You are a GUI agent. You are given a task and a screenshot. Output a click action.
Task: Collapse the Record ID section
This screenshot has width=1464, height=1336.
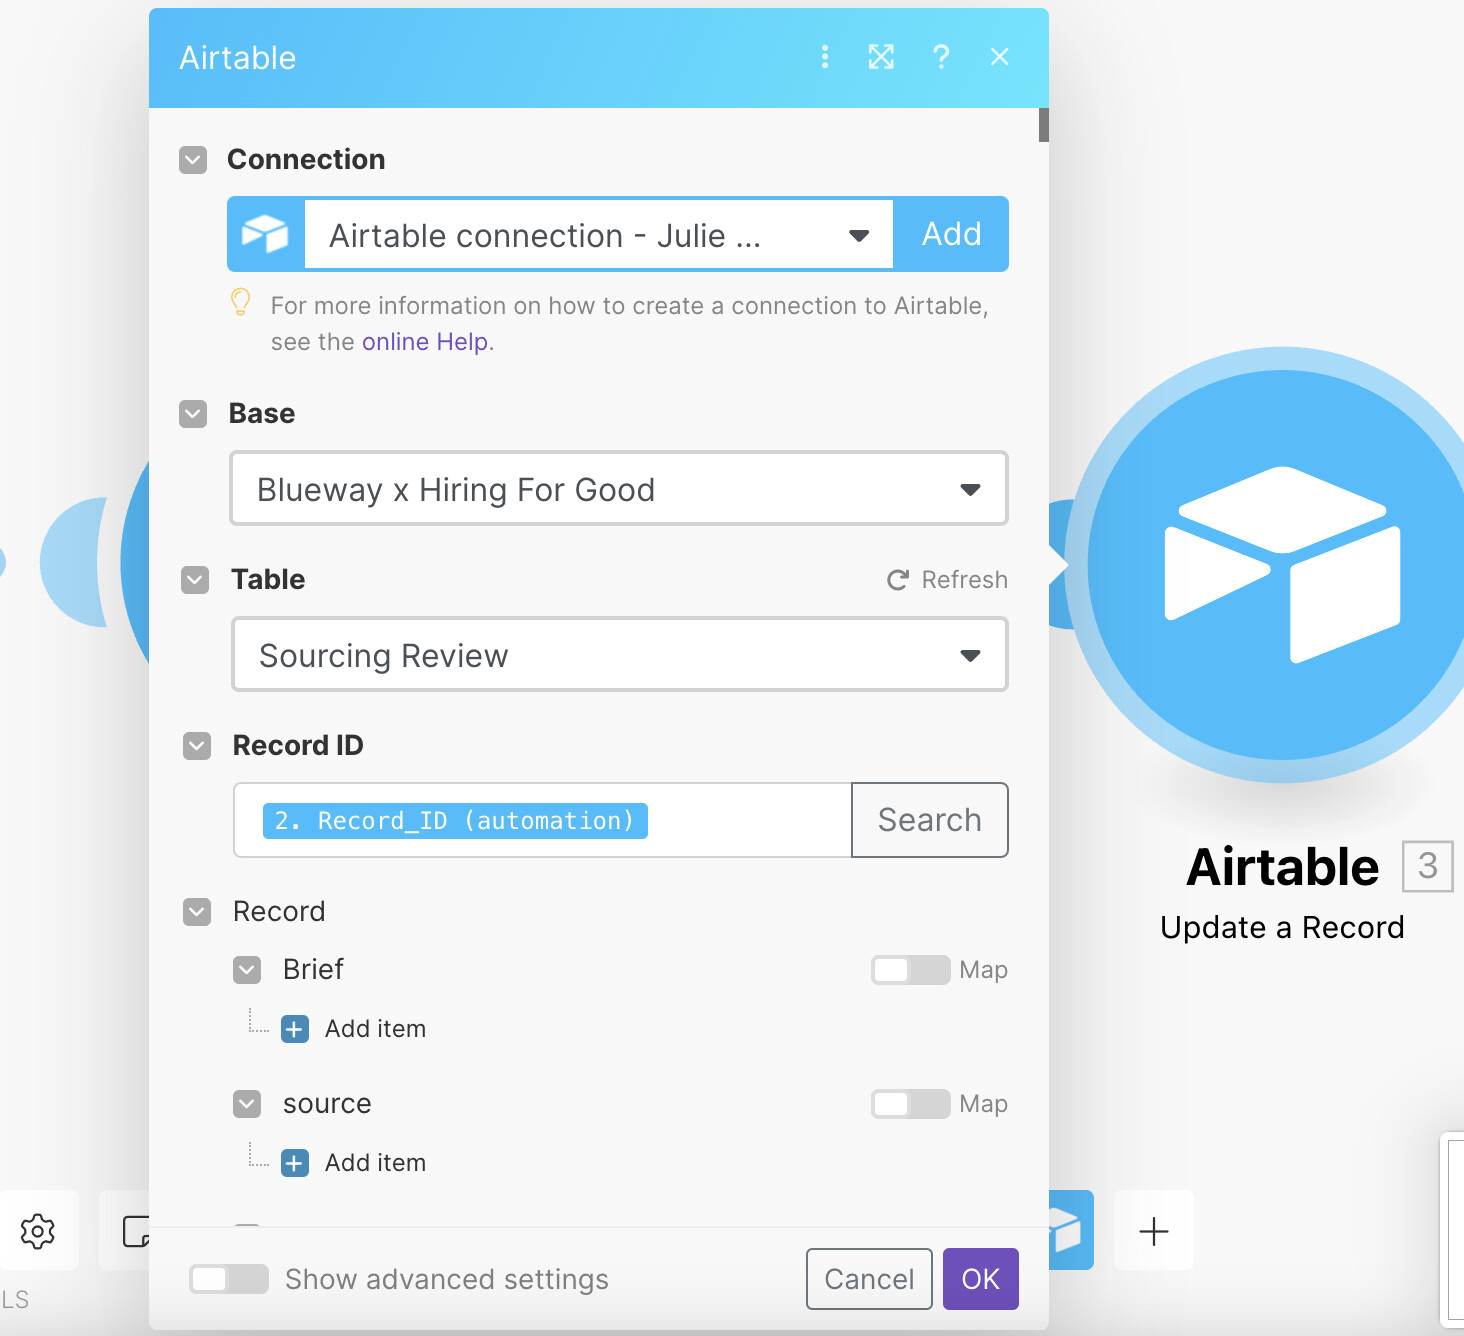click(x=197, y=746)
